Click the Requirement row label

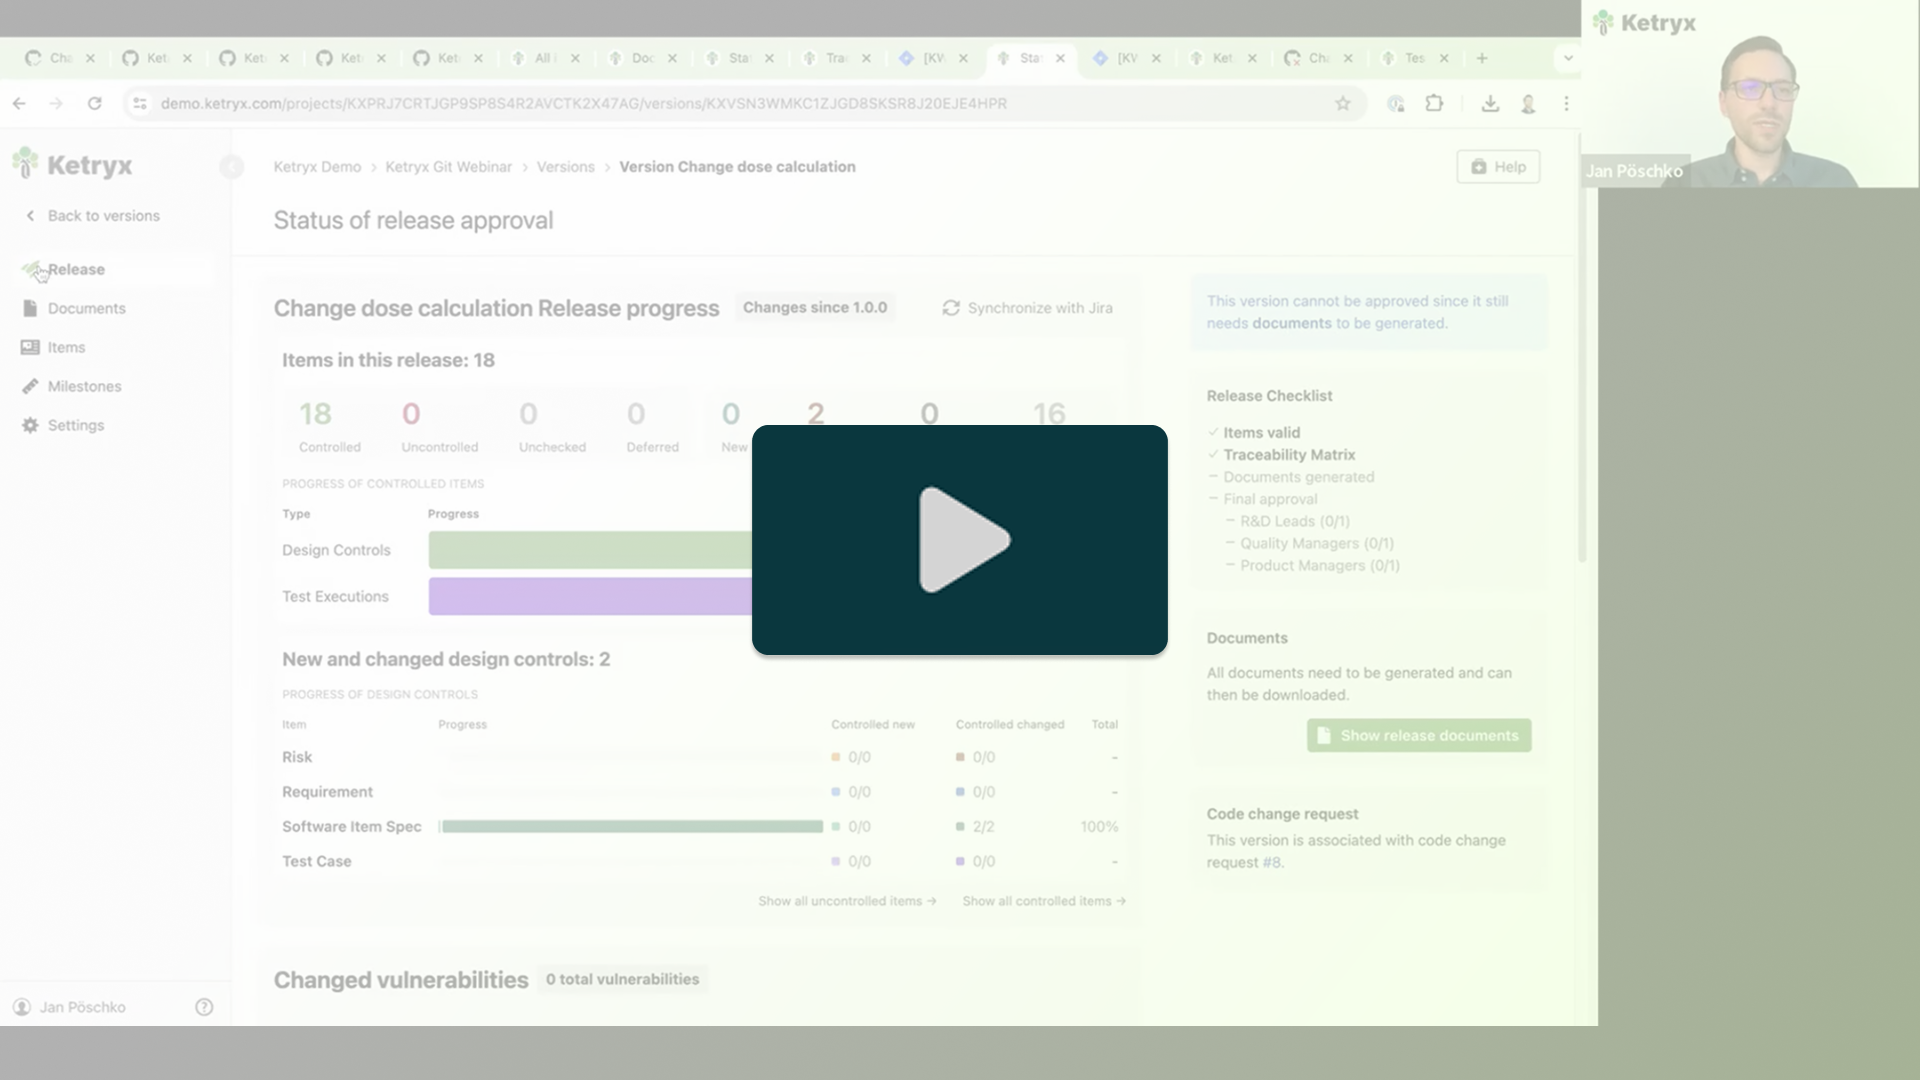click(327, 792)
